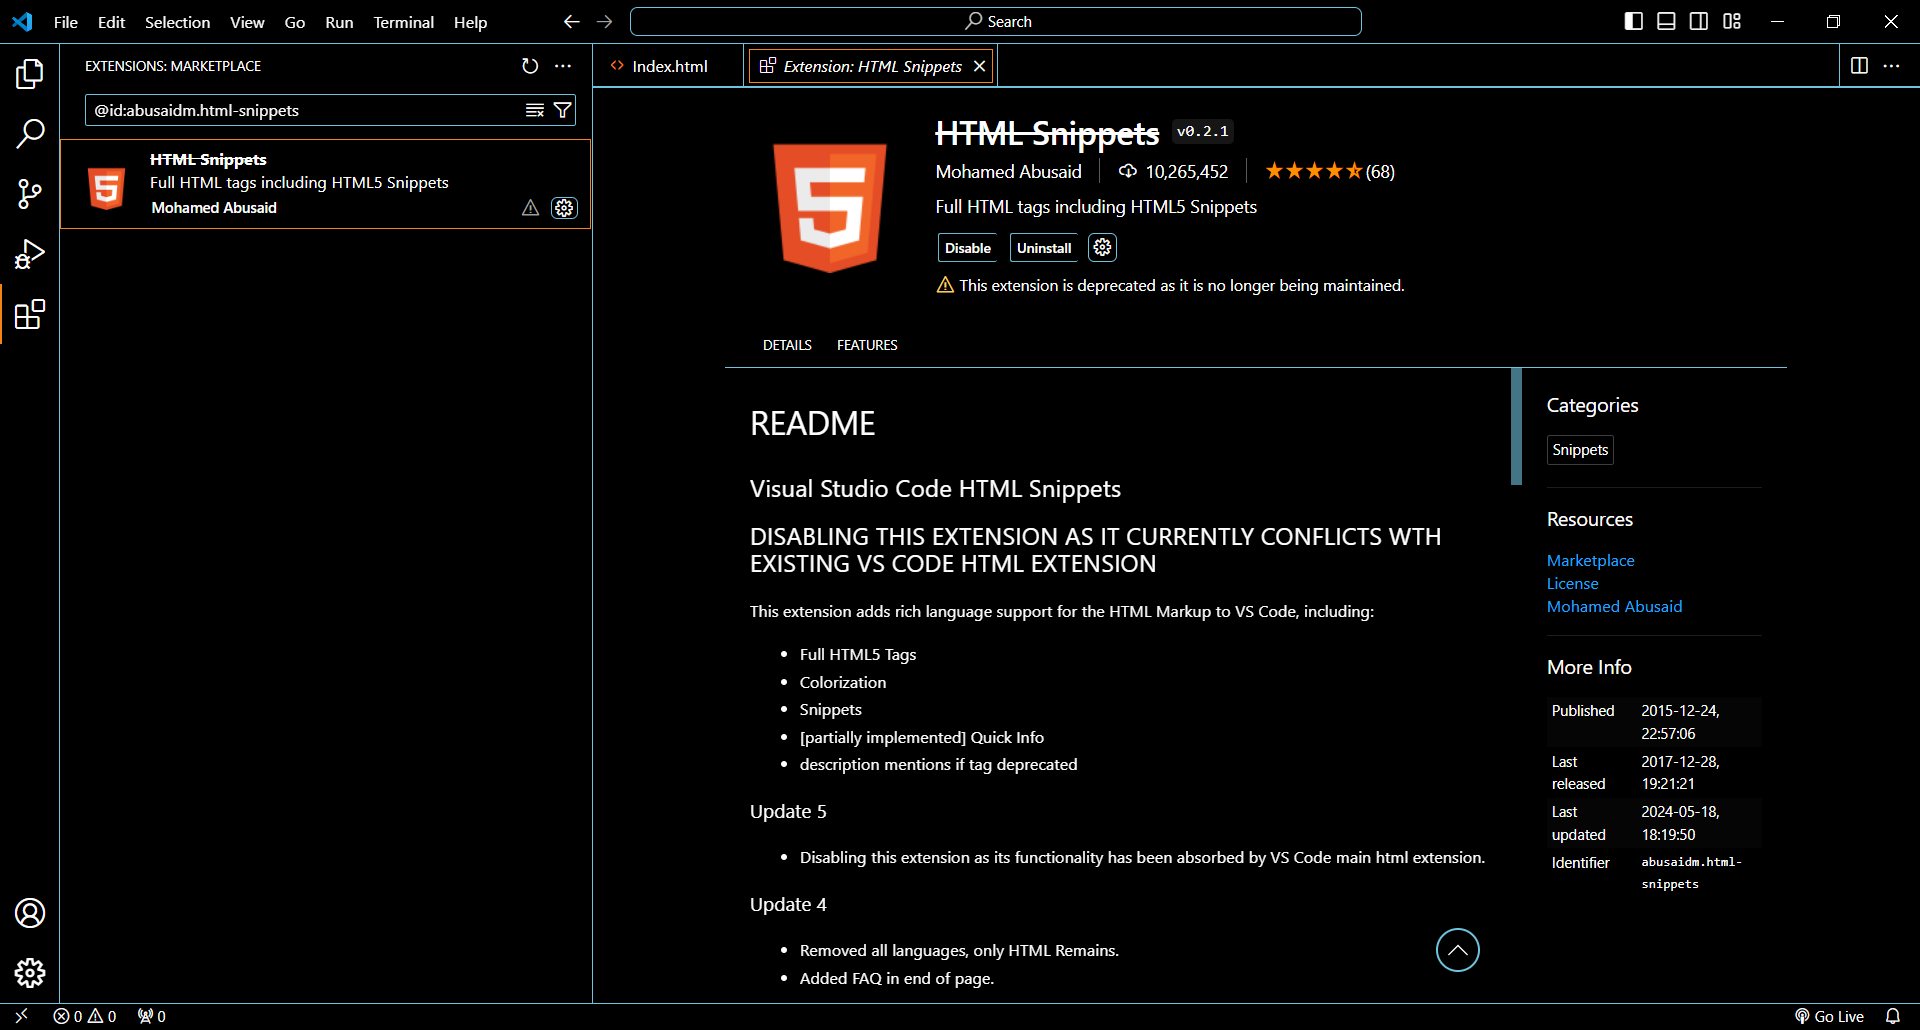Select HTML Snippets item in extensions list
Screen dimensions: 1920x1030
click(x=326, y=184)
